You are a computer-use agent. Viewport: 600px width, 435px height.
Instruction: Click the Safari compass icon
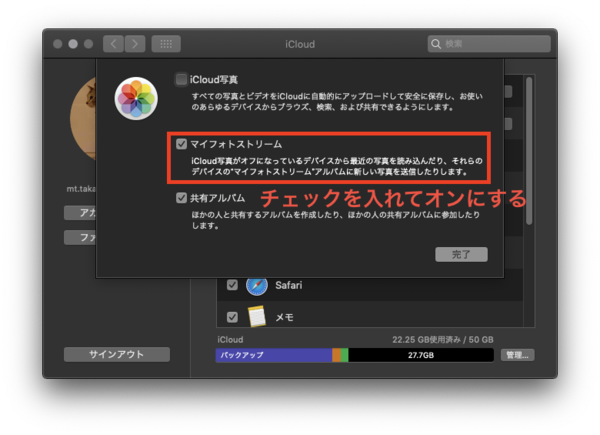click(256, 285)
